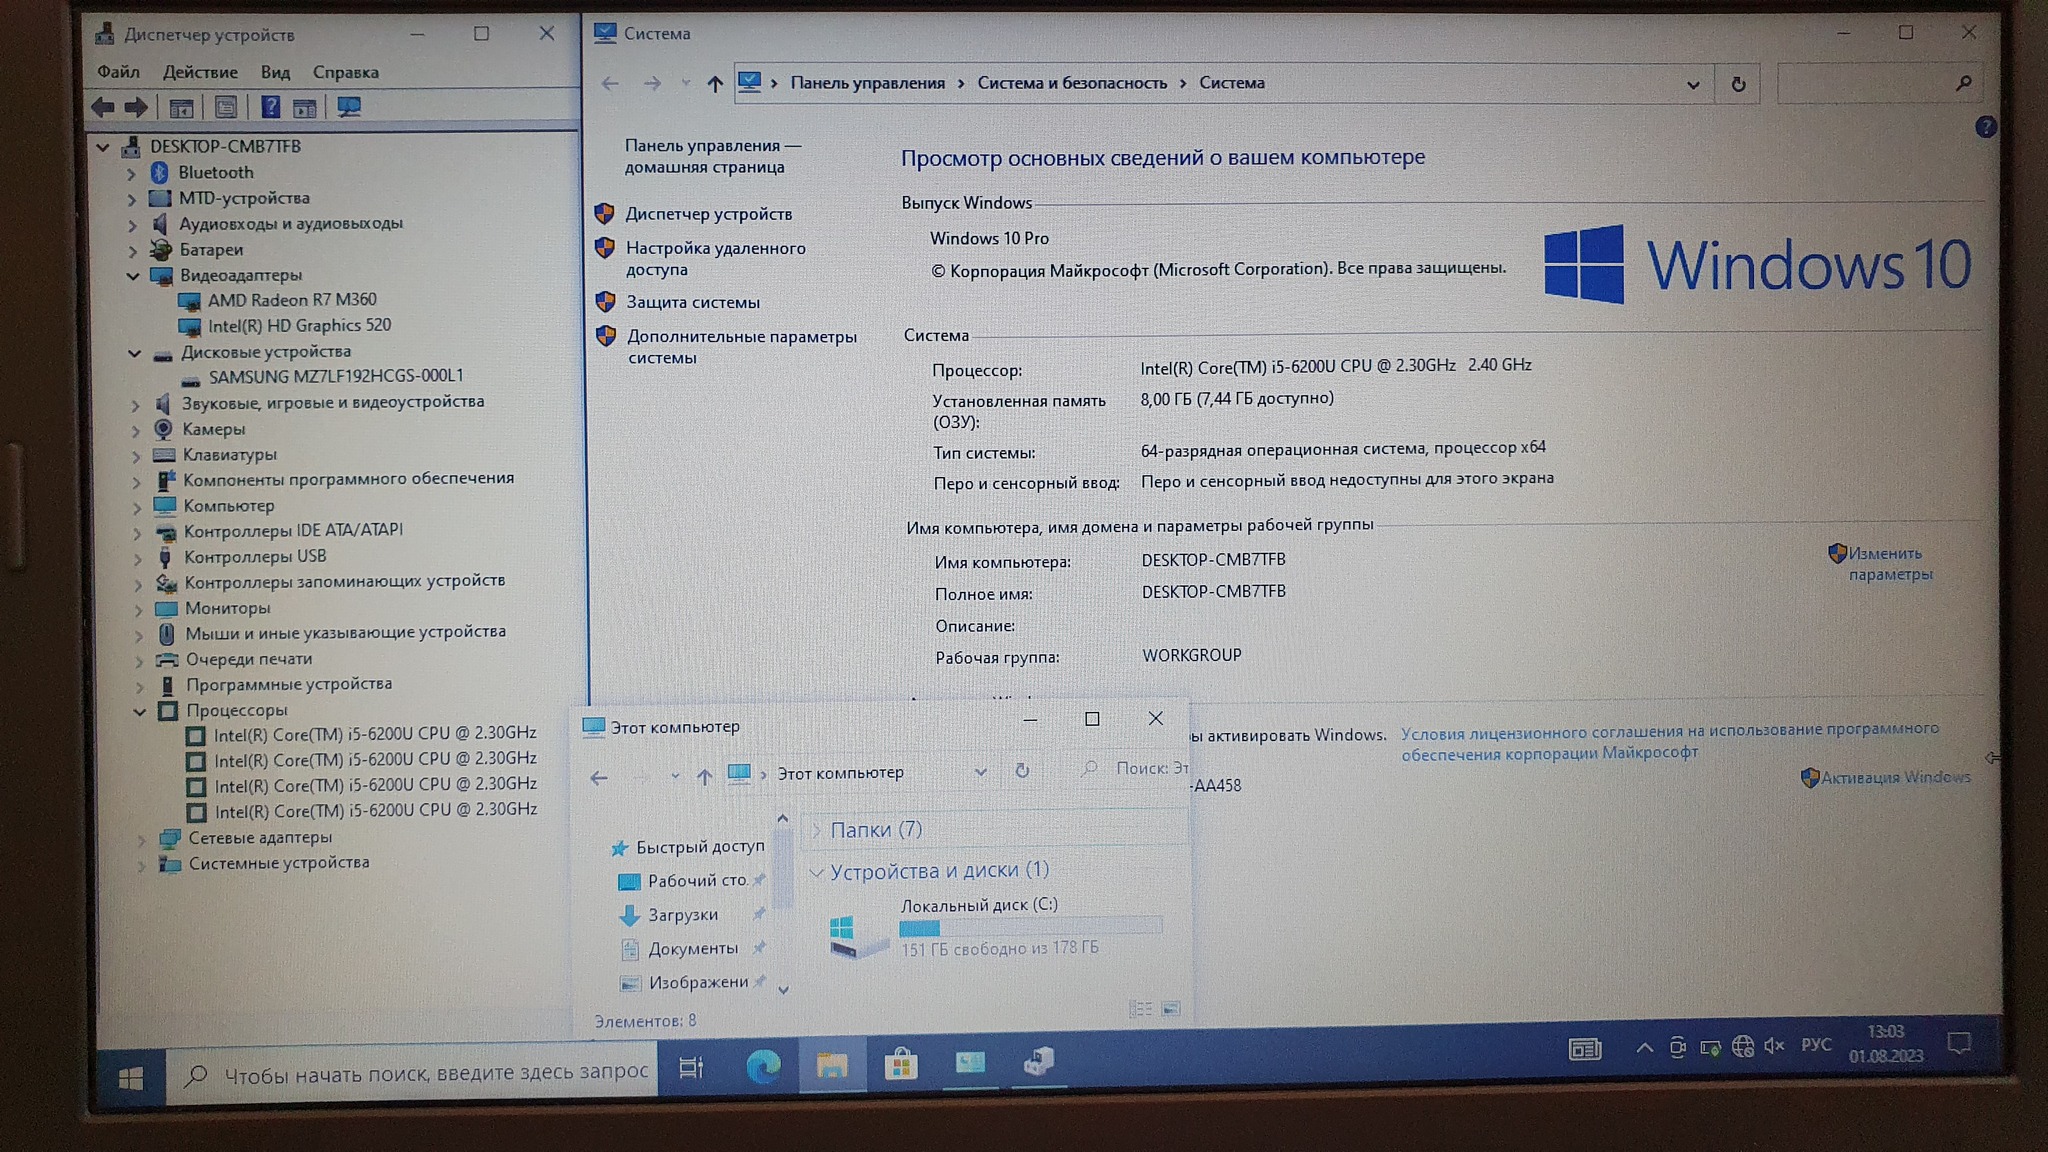
Task: Refresh the System control panel window
Action: coord(1738,85)
